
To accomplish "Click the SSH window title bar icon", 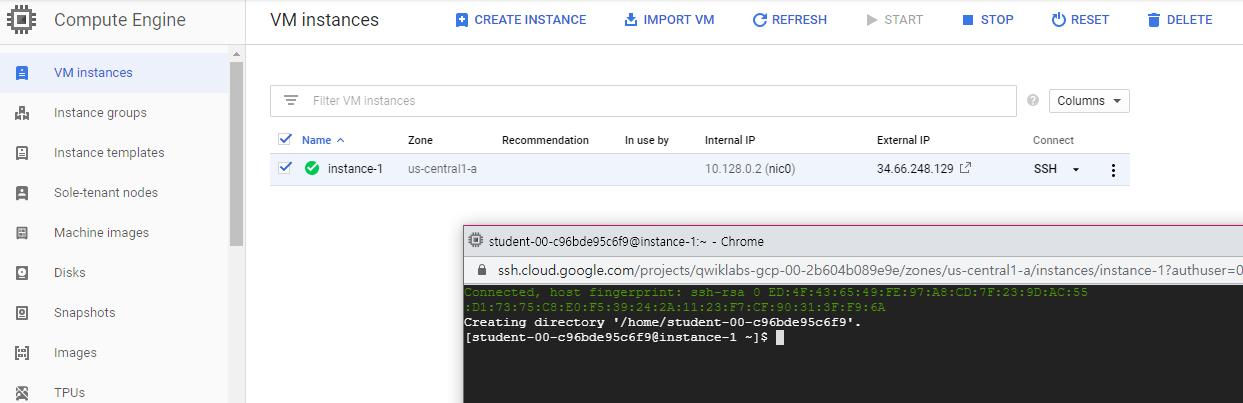I will [x=476, y=241].
